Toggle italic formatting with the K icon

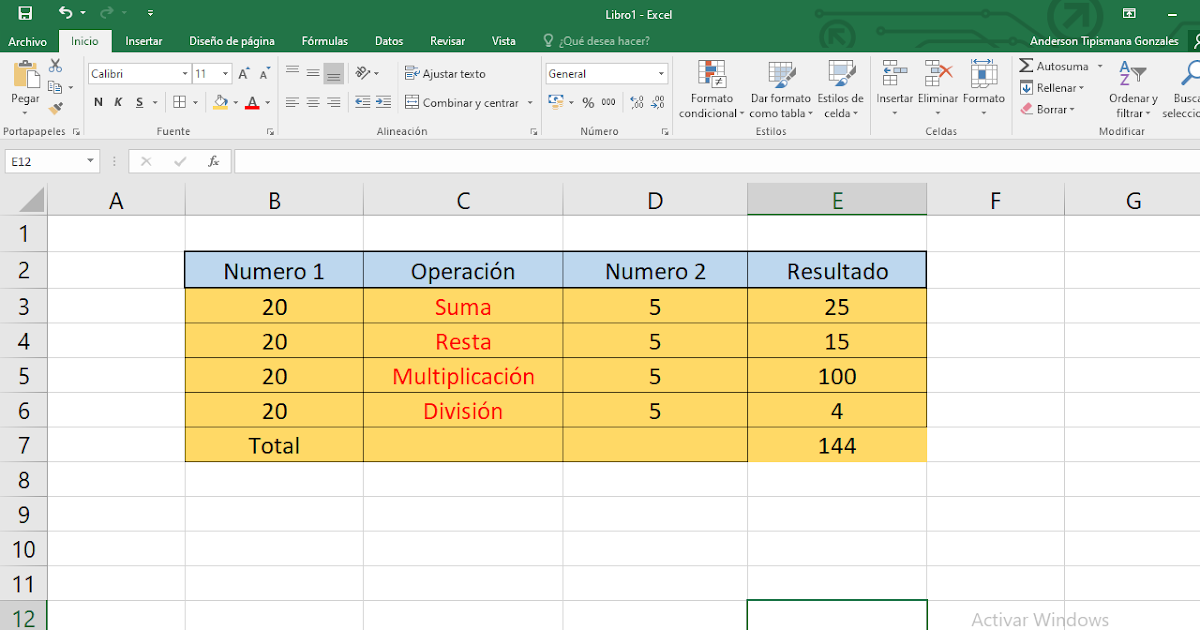tap(117, 102)
